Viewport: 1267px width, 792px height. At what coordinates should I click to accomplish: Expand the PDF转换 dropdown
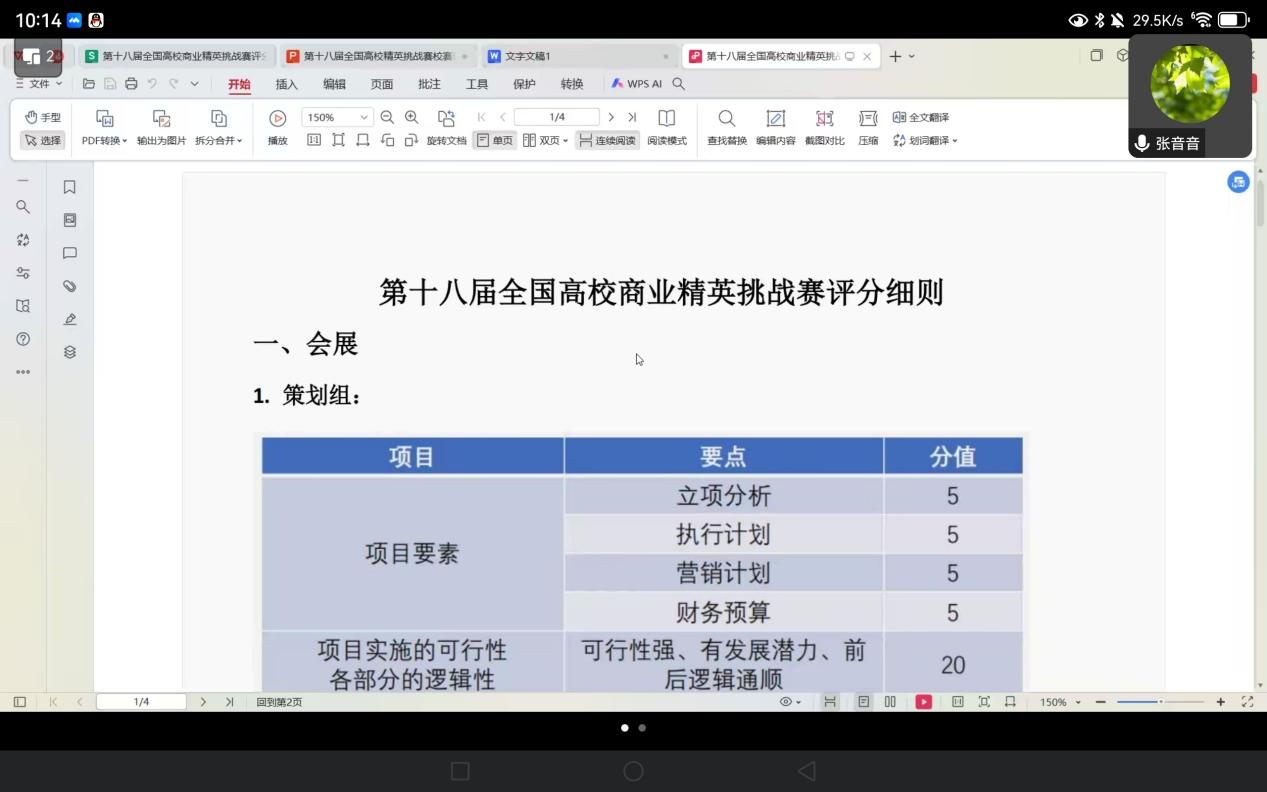point(104,141)
